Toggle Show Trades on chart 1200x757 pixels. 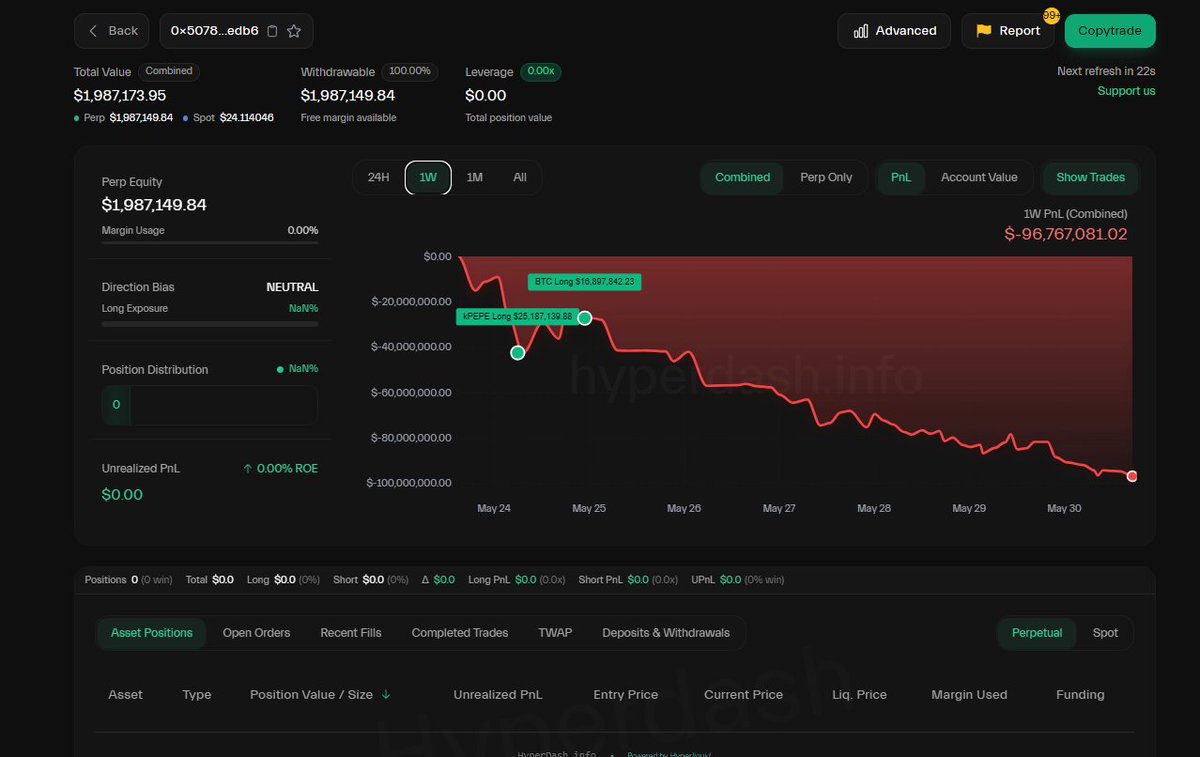pos(1090,177)
